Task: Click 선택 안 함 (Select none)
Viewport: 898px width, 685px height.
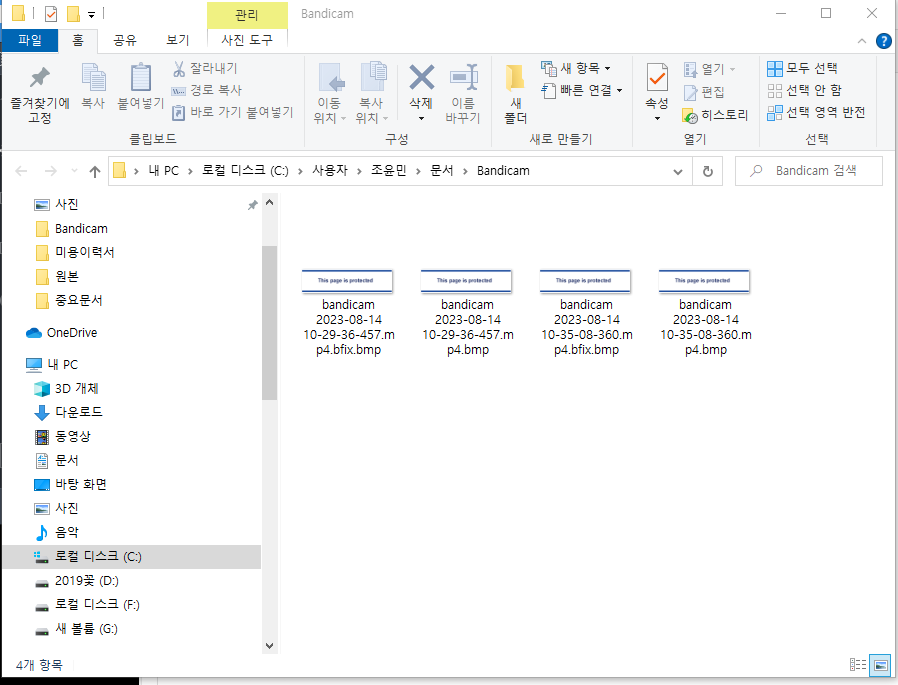Action: click(x=805, y=90)
